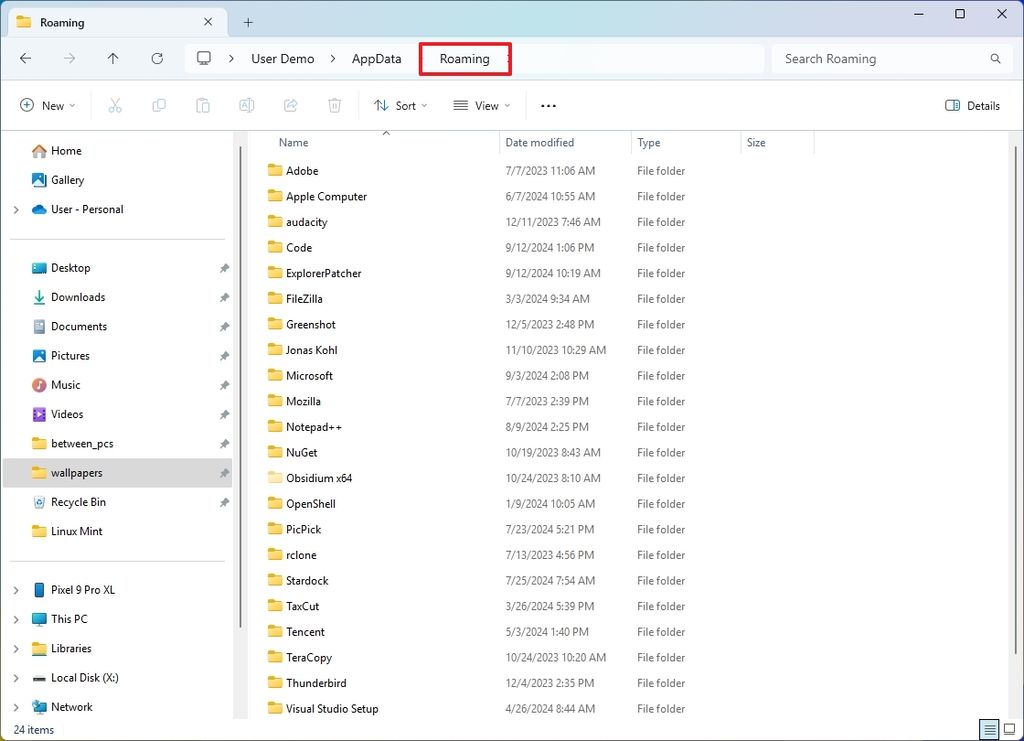Open the AppData breadcrumb link
The height and width of the screenshot is (741, 1024).
pyautogui.click(x=376, y=58)
